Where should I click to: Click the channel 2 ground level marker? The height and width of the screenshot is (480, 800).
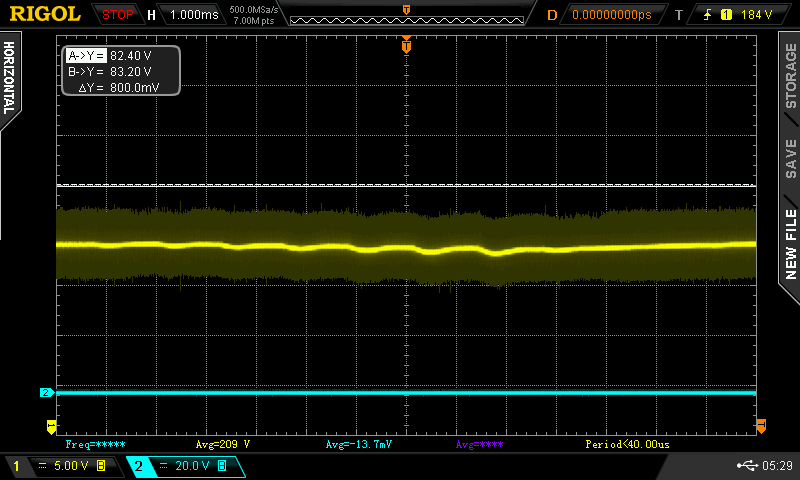[45, 393]
